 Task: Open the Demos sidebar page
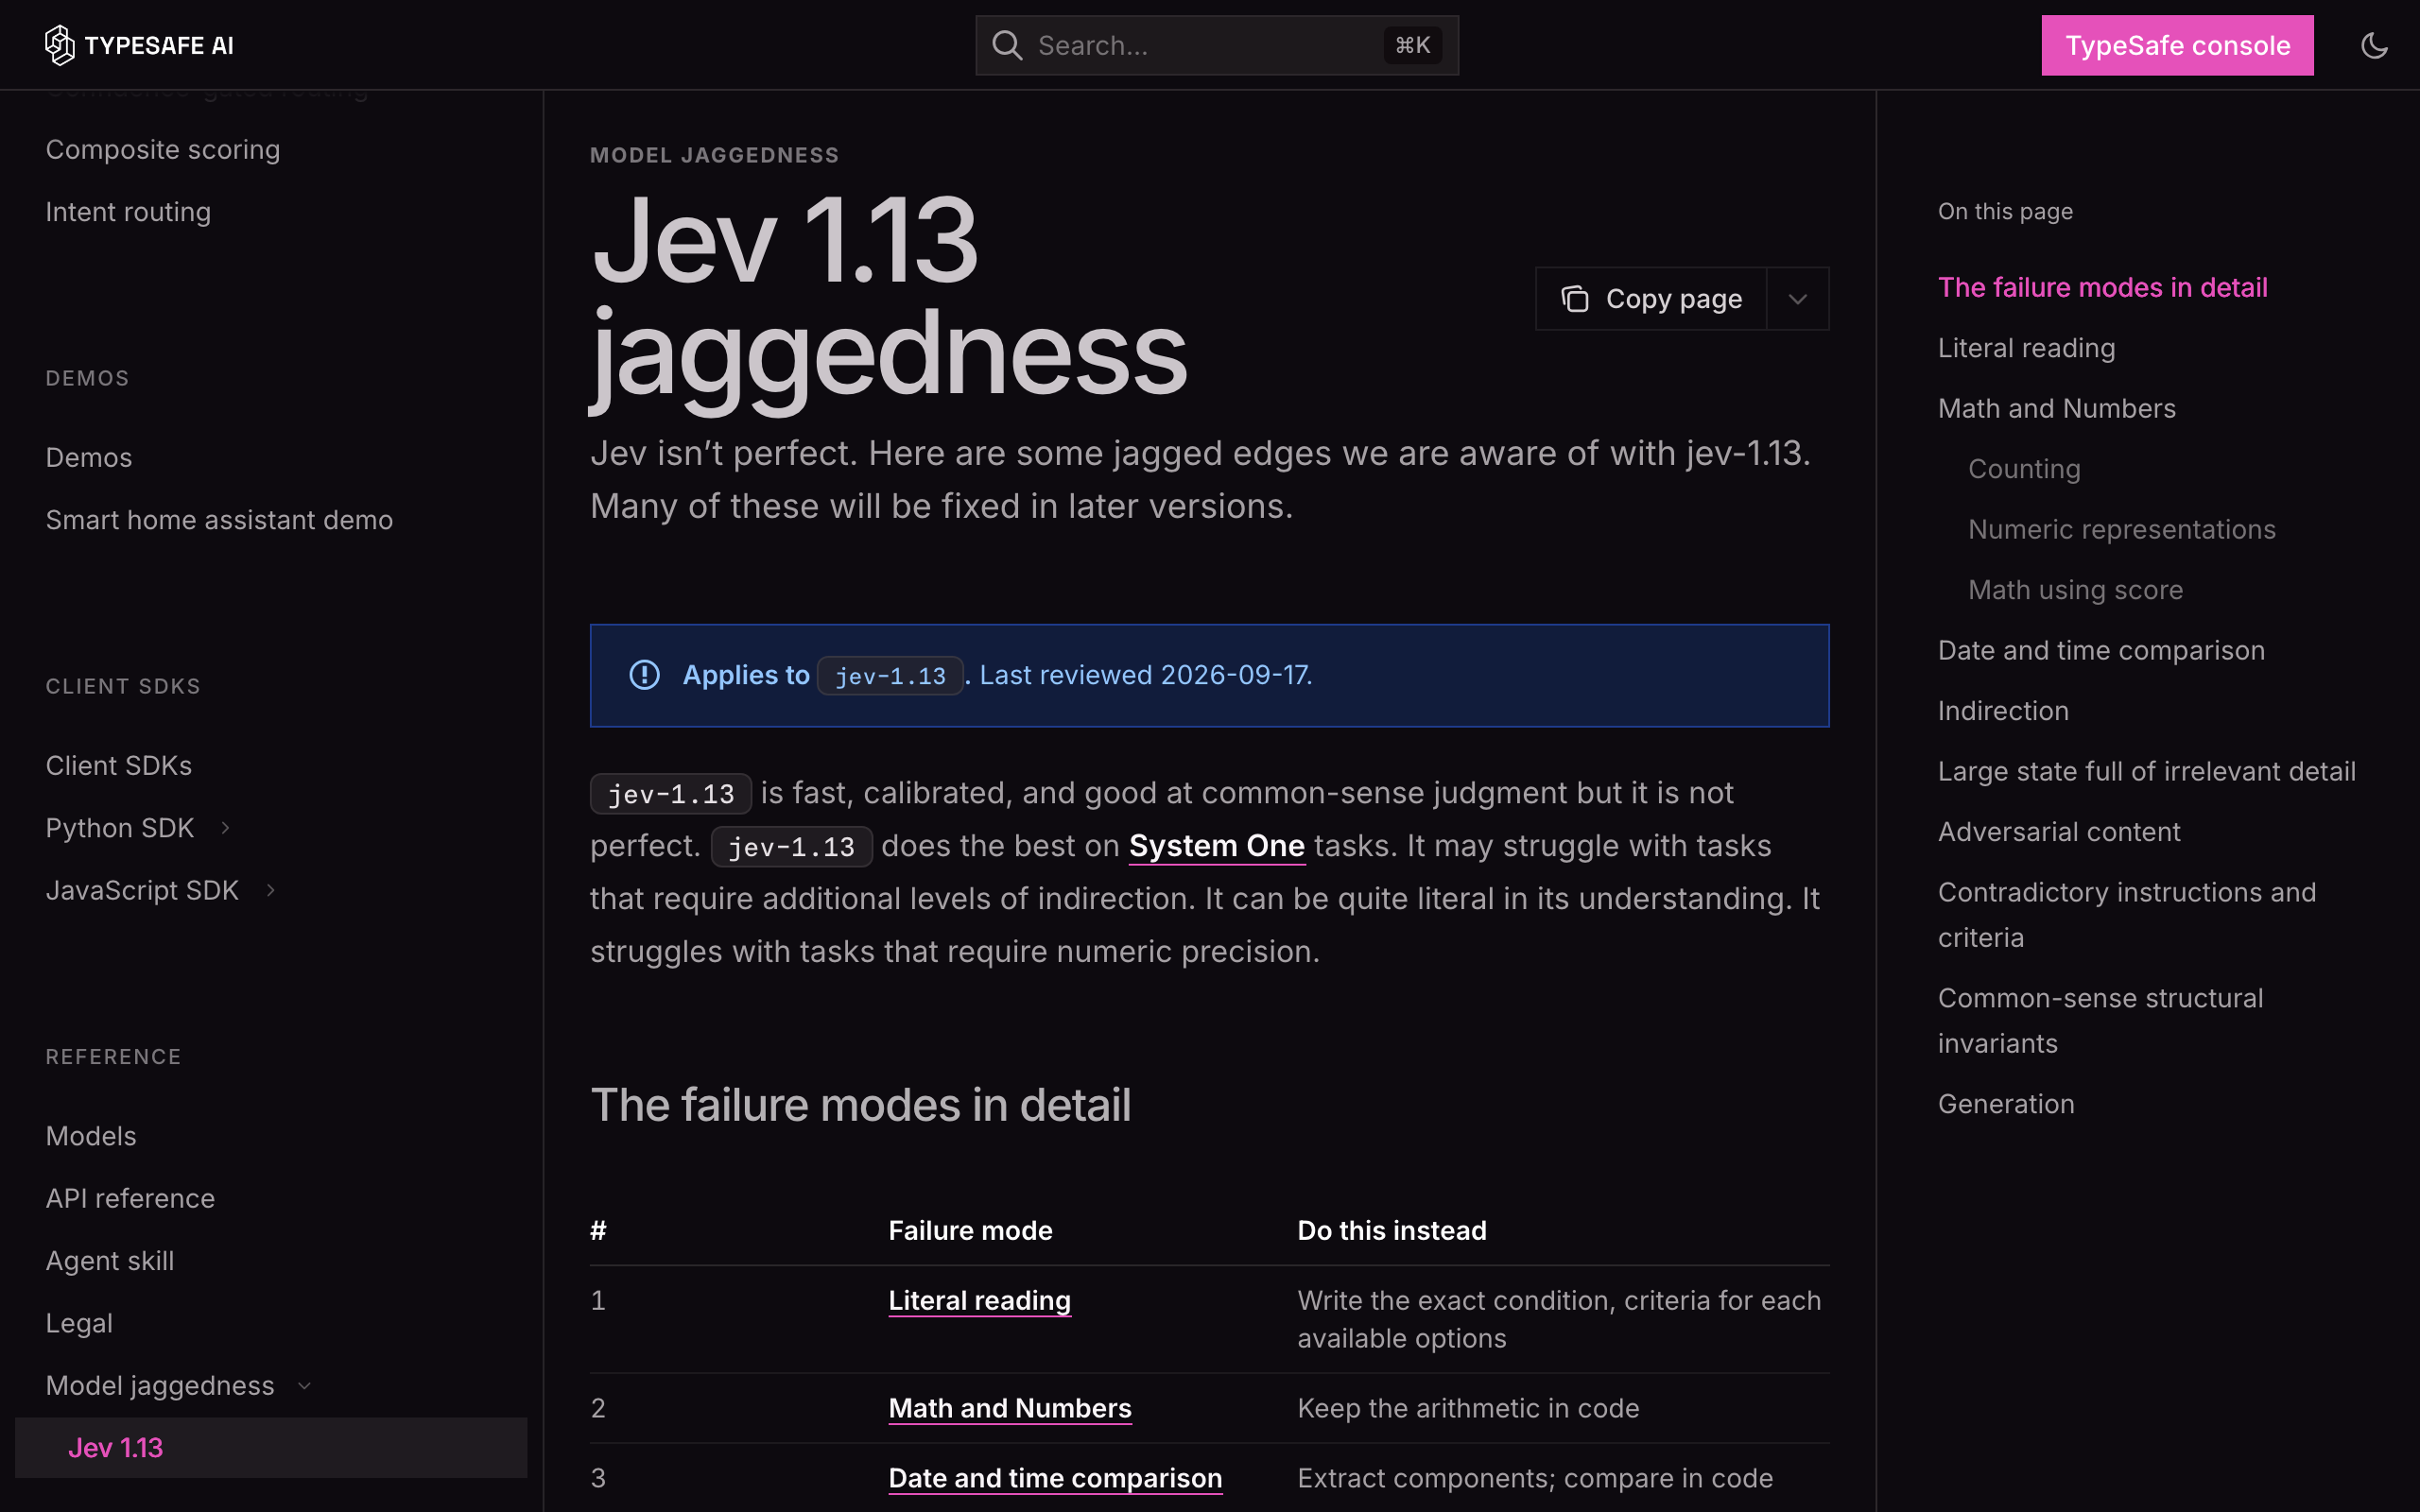point(89,458)
